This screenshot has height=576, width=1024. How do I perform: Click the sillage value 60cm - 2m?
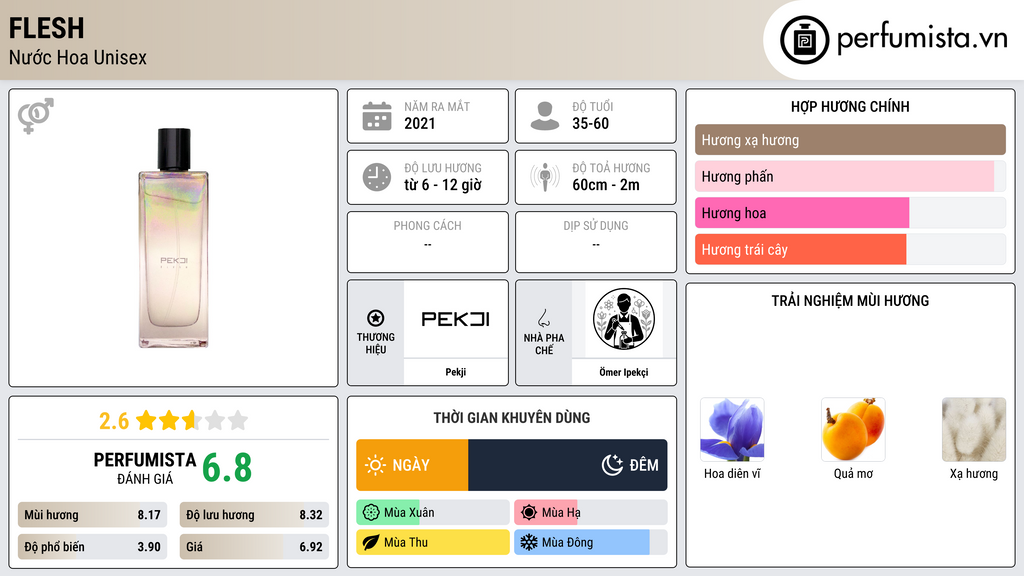606,185
